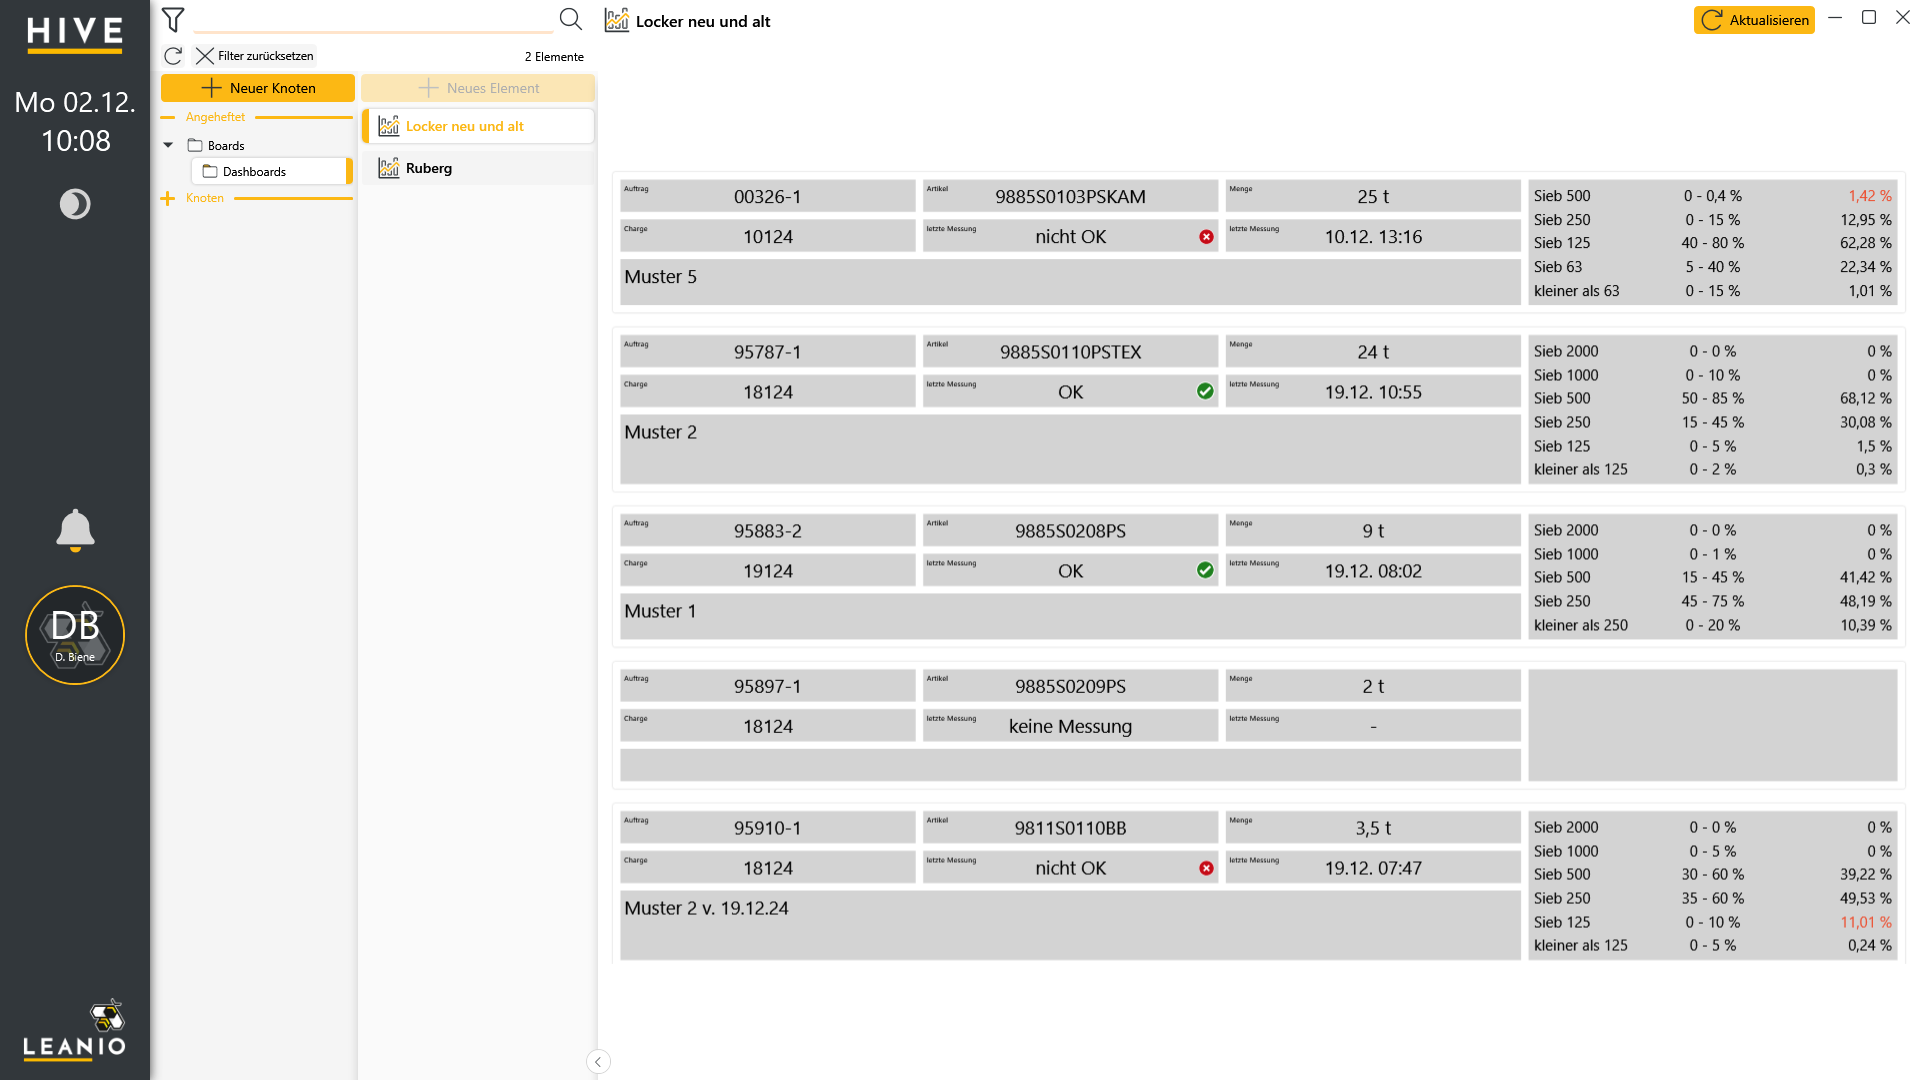Image resolution: width=1920 pixels, height=1080 pixels.
Task: Click the search input field
Action: click(373, 20)
